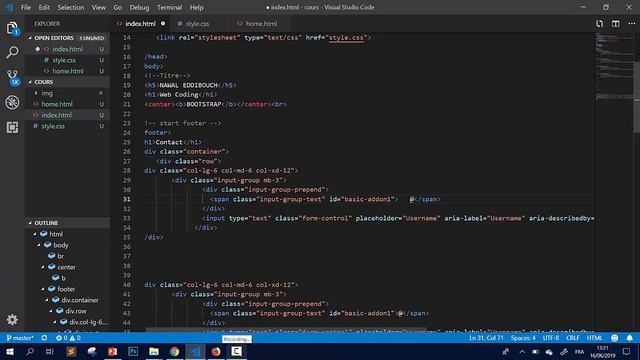
Task: Synchronize changes in the status bar
Action: pos(44,338)
